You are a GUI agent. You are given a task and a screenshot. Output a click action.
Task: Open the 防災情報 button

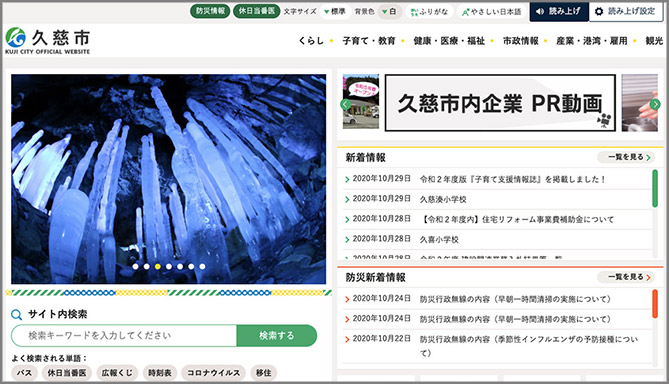tap(210, 11)
